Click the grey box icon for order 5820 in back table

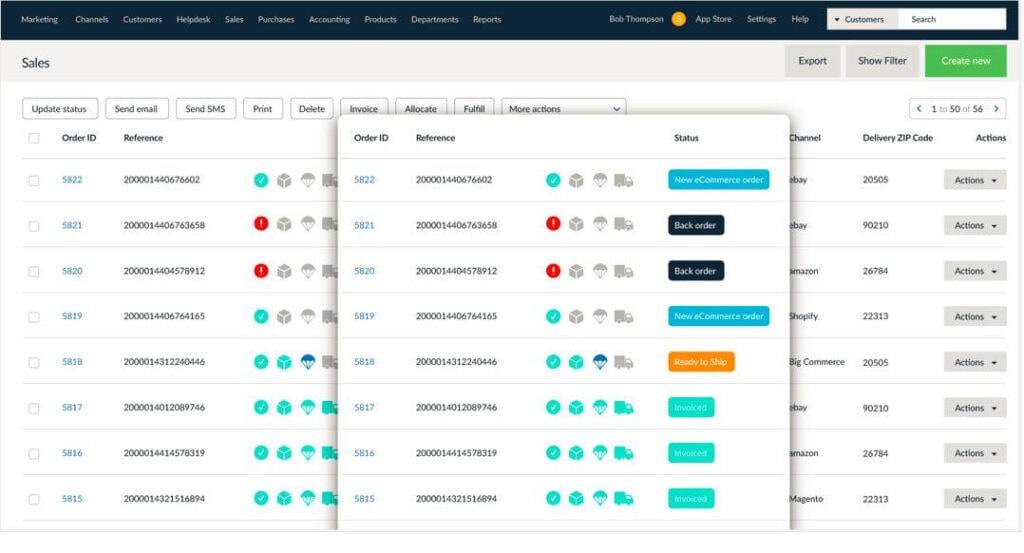click(284, 271)
